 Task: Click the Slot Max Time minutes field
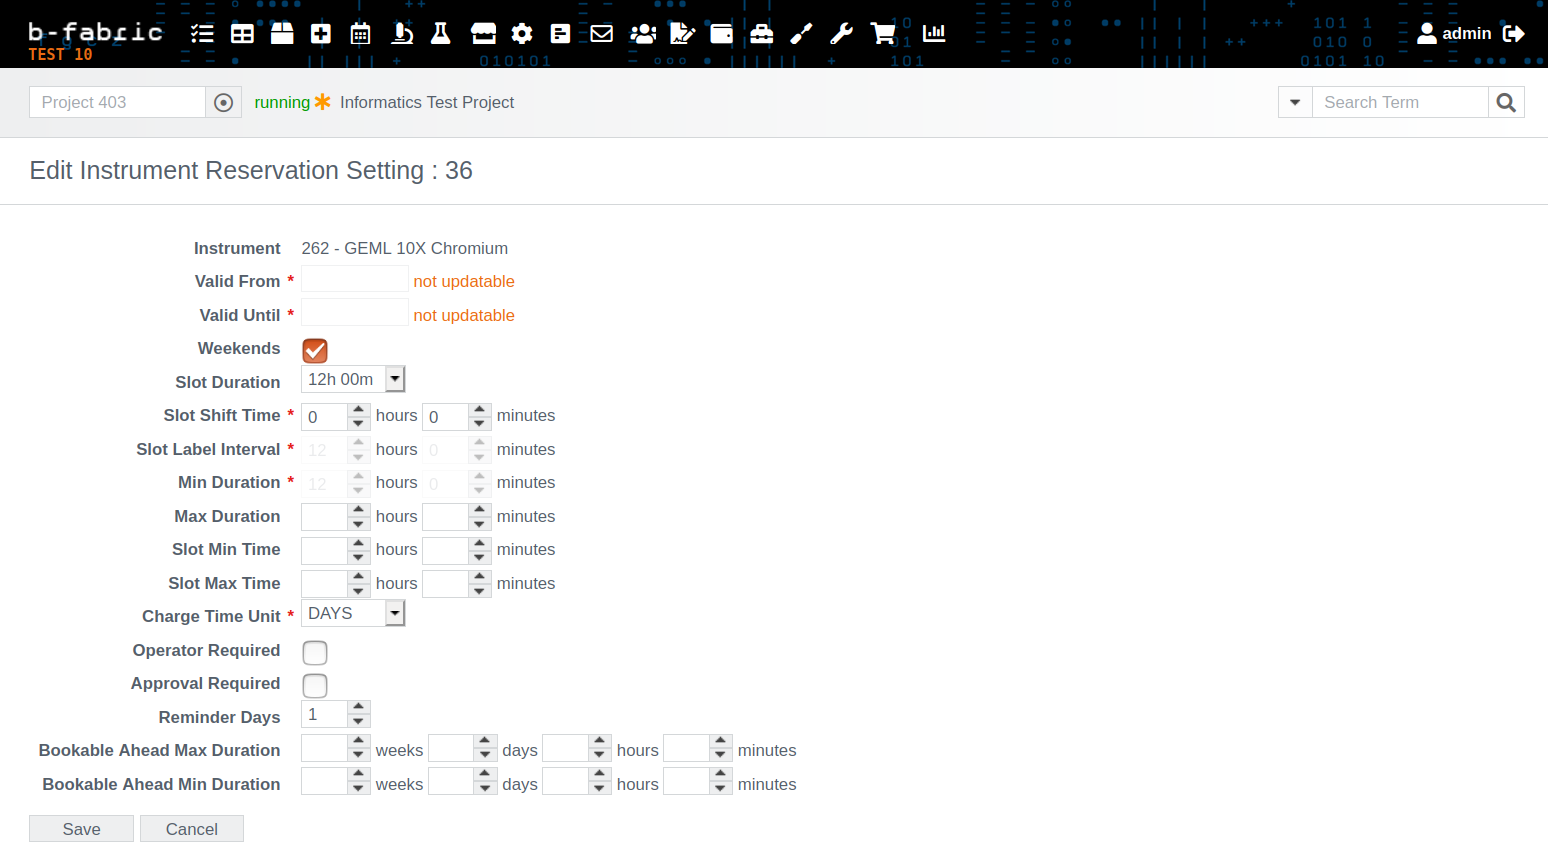(x=457, y=584)
